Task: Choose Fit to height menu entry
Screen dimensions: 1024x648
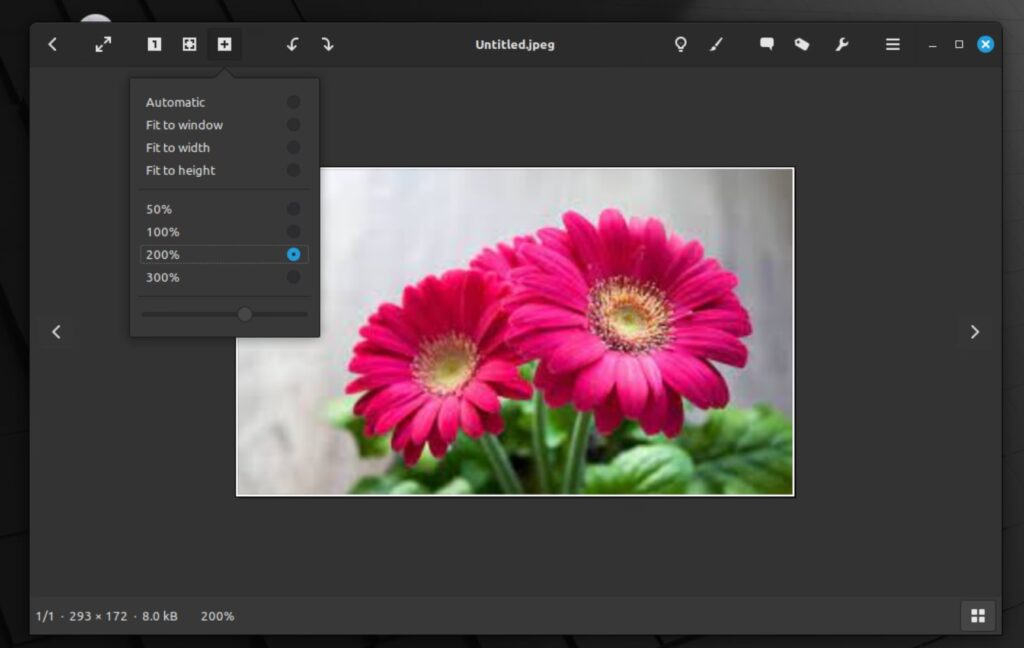Action: coord(181,170)
